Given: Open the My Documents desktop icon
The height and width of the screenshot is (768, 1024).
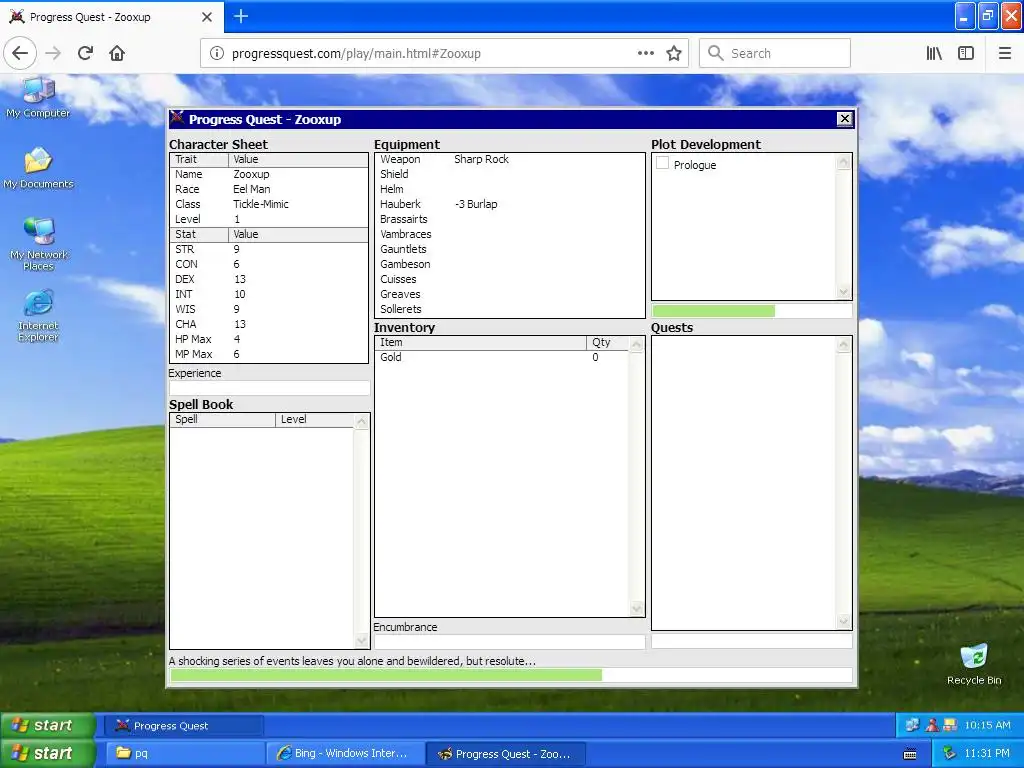Looking at the screenshot, I should pyautogui.click(x=38, y=168).
